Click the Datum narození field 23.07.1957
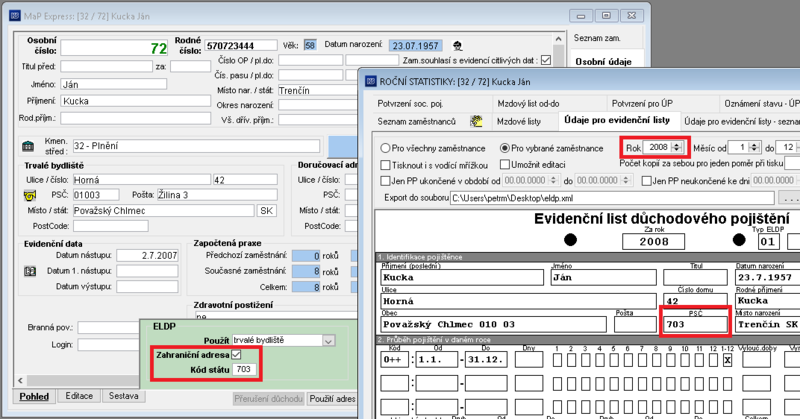Screen dimensions: 800x419 415,46
